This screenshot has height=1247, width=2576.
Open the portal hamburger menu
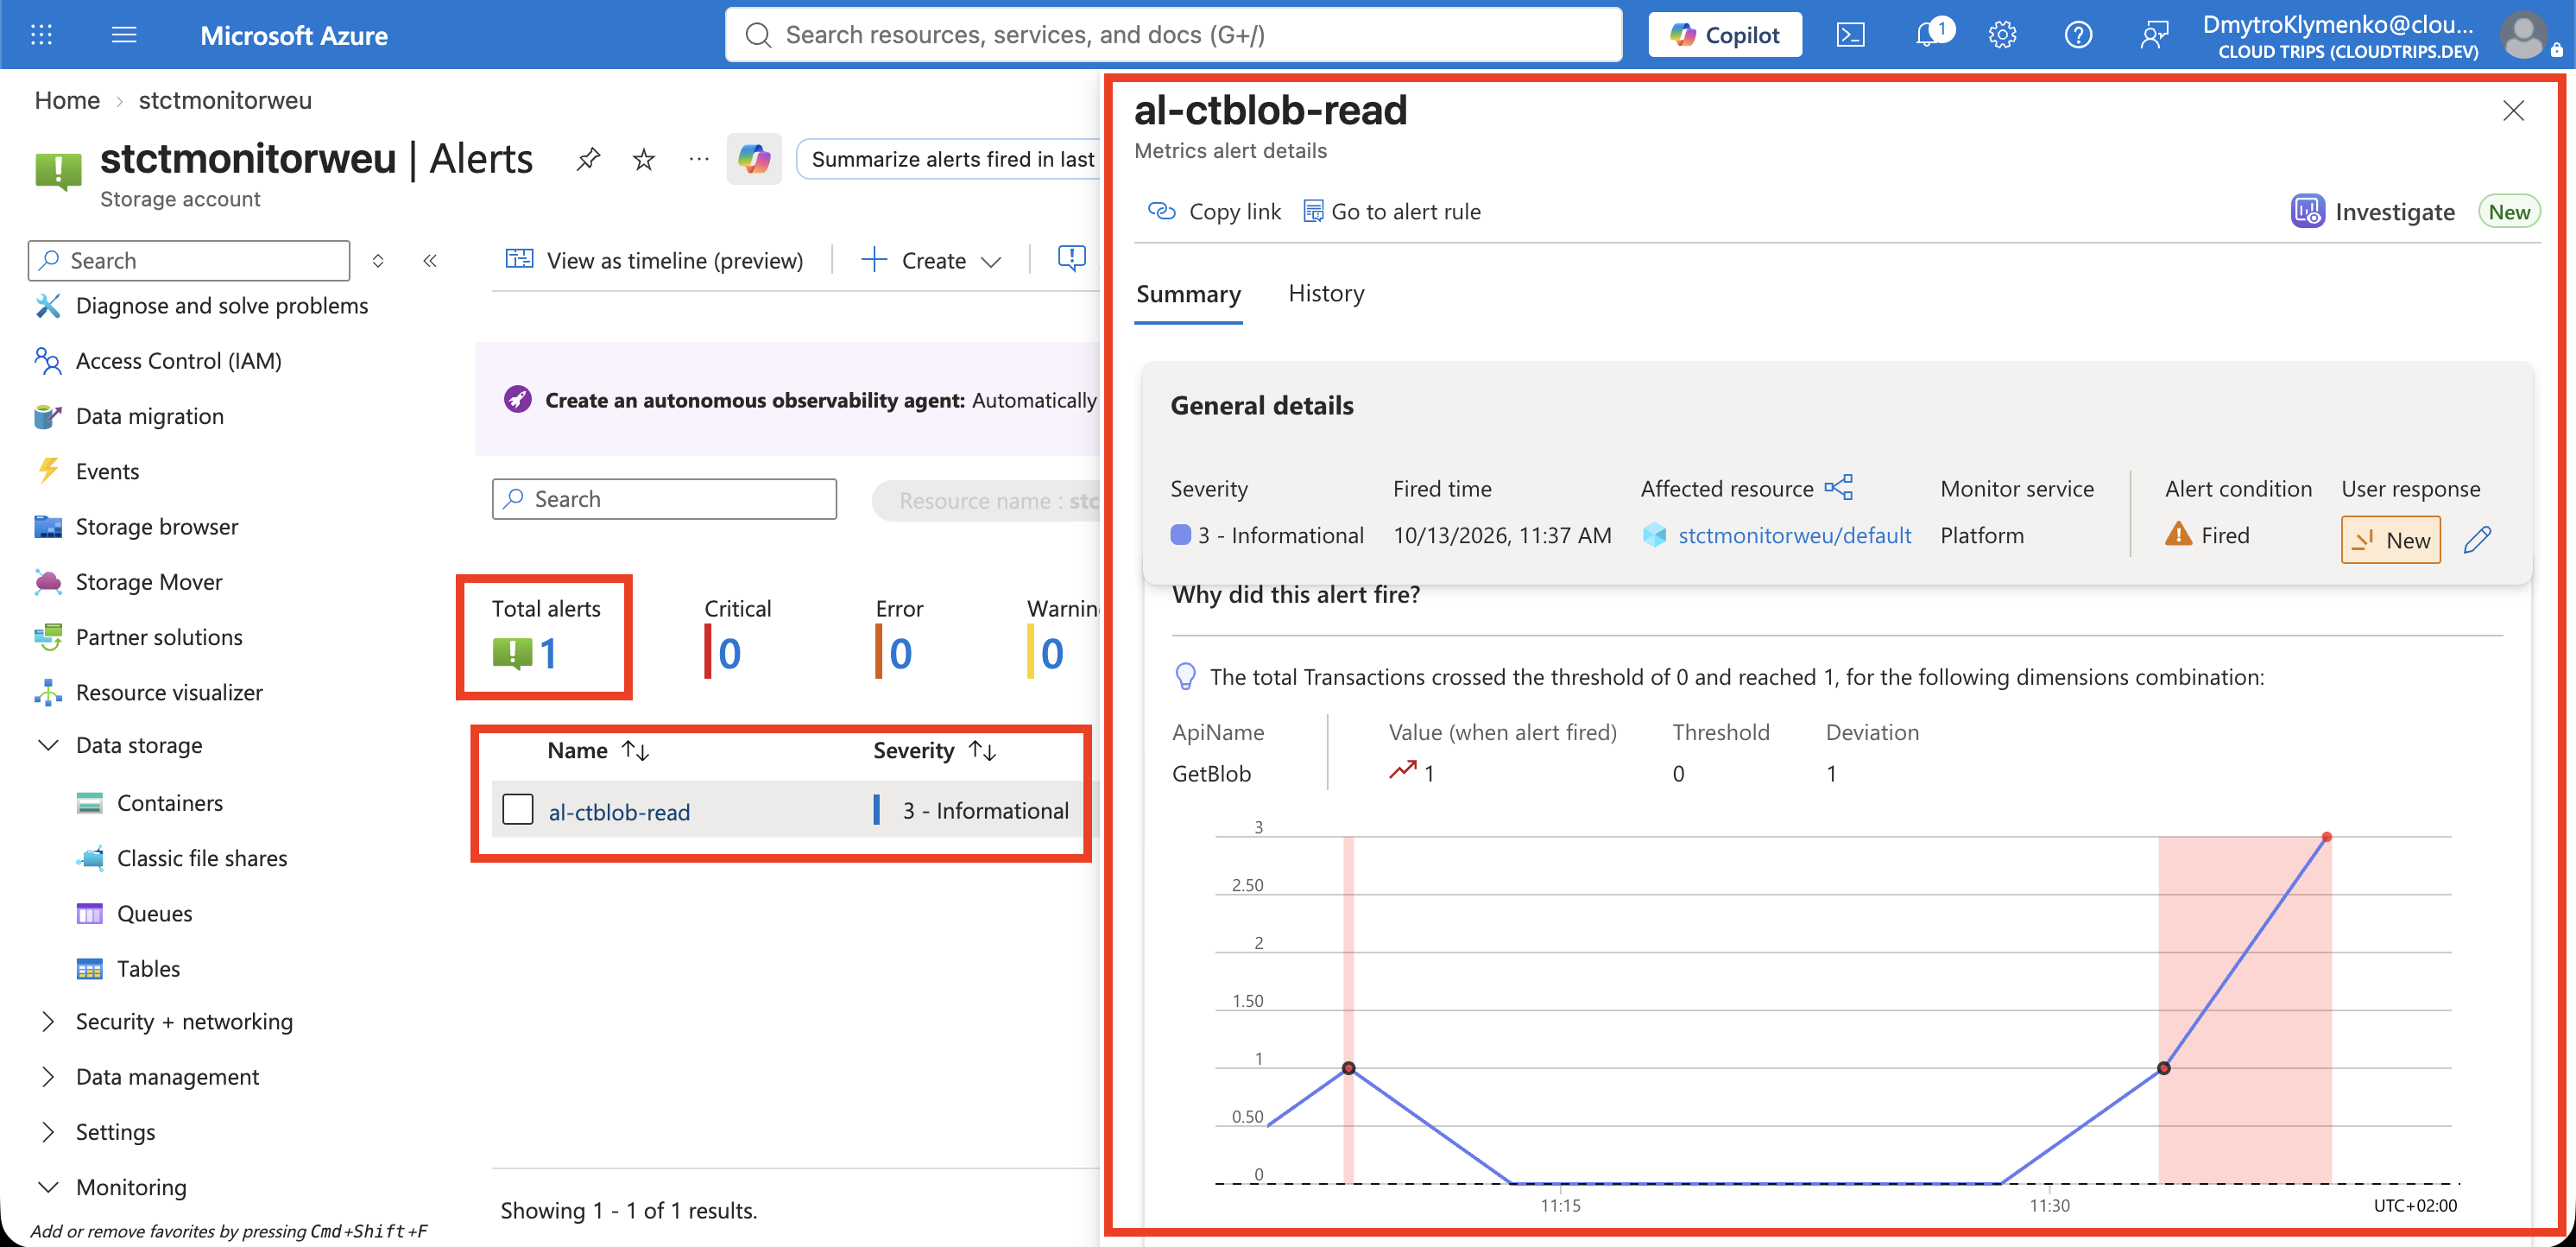click(124, 35)
